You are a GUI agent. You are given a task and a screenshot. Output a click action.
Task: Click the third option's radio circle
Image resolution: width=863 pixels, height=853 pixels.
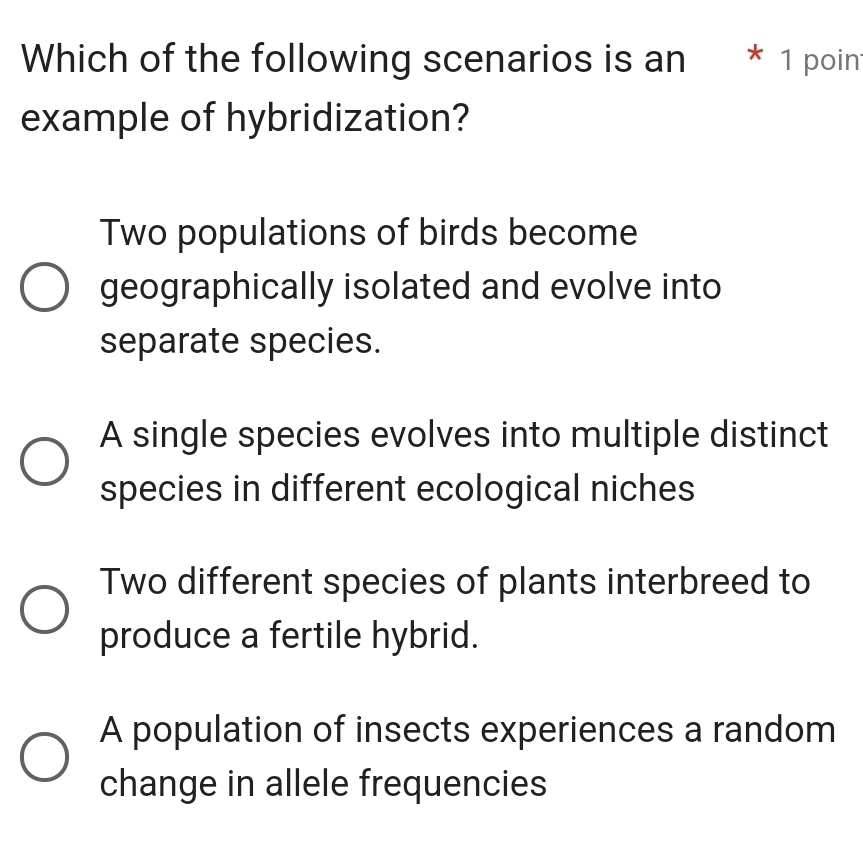tap(44, 608)
